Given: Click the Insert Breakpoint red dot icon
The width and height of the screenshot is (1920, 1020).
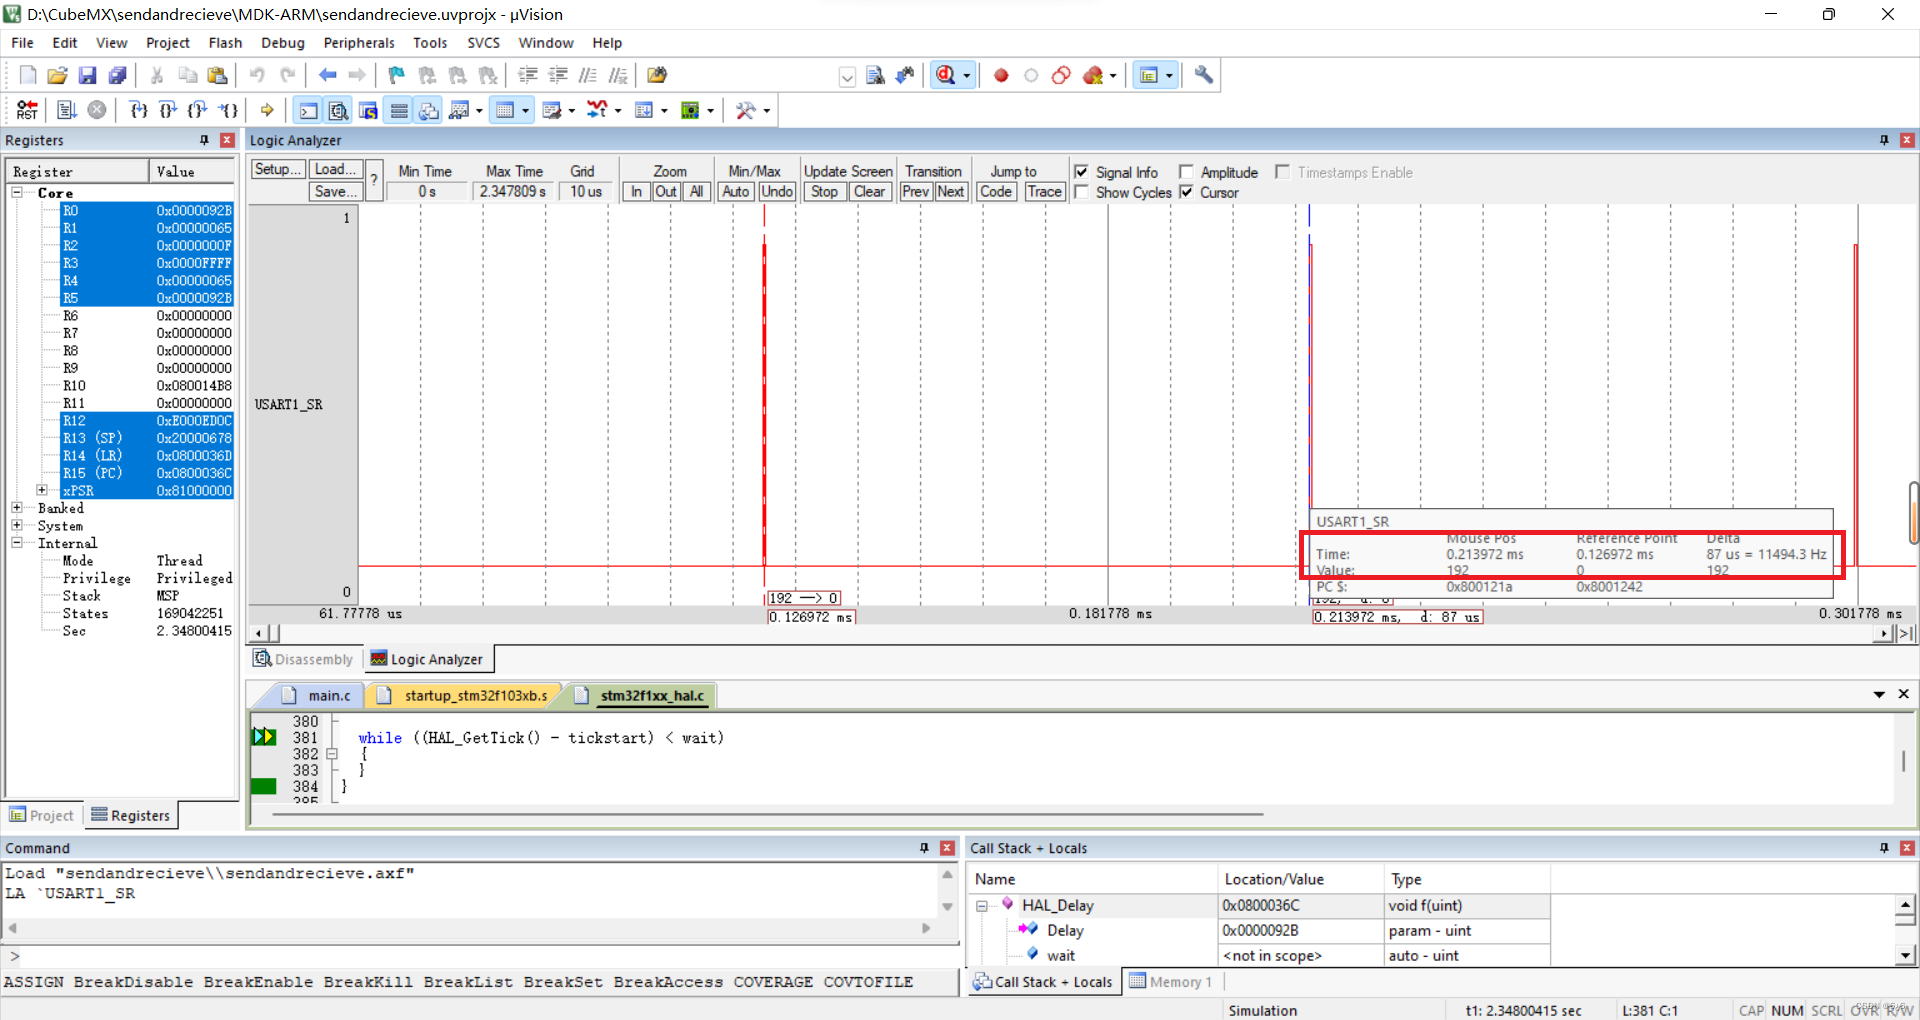Looking at the screenshot, I should [1001, 75].
